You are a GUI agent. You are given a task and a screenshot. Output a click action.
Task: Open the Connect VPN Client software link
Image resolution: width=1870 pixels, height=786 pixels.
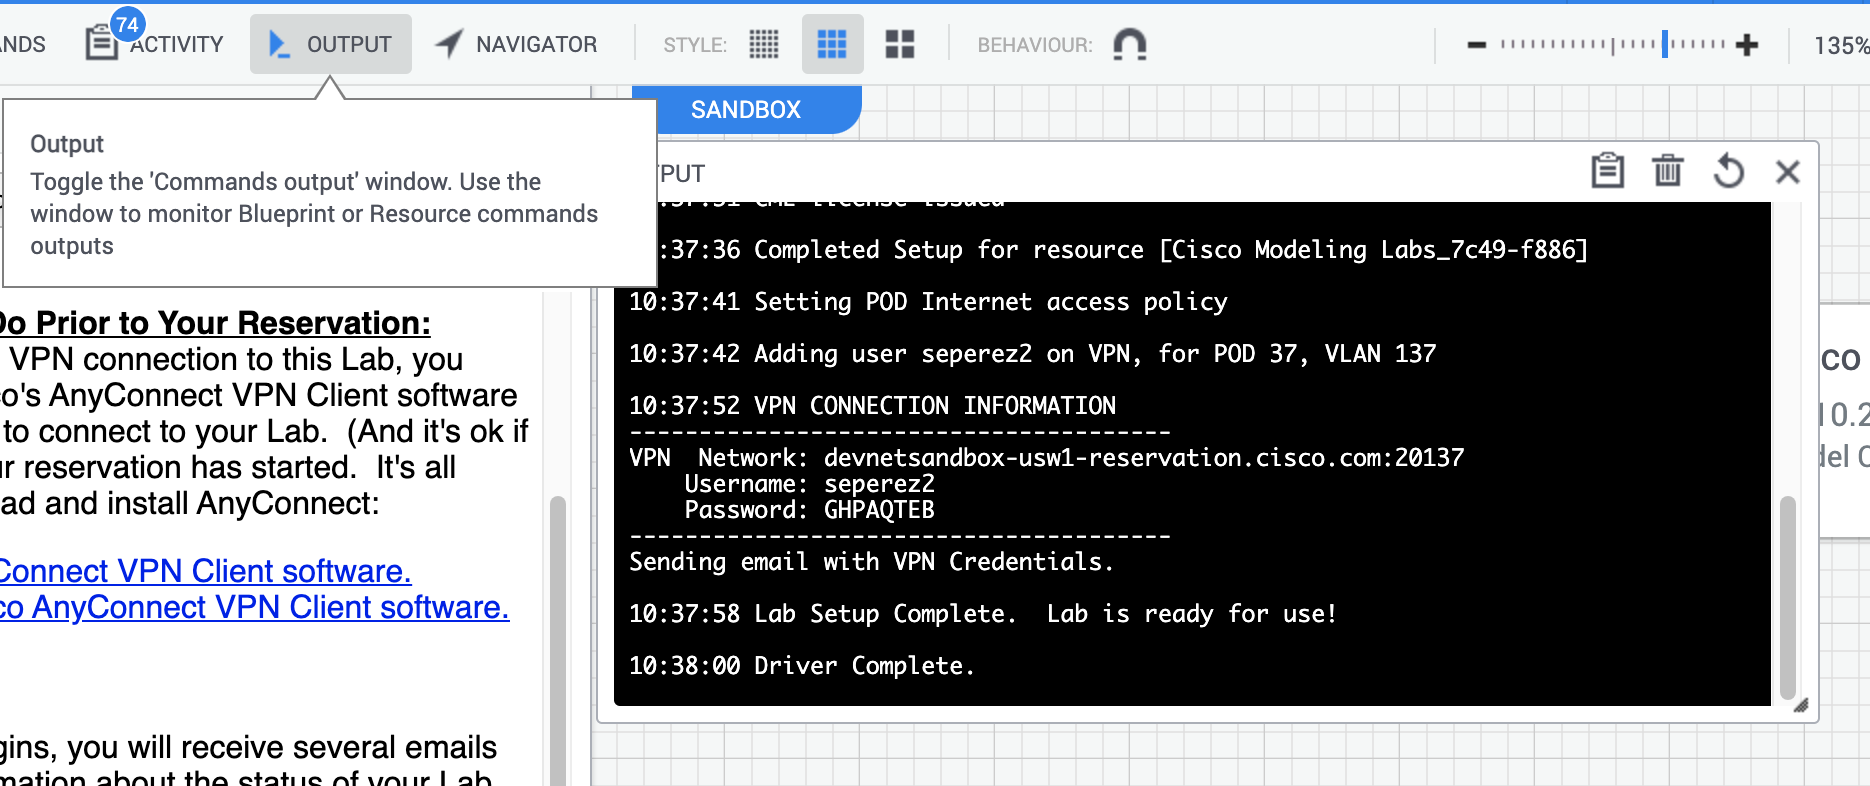pyautogui.click(x=205, y=571)
